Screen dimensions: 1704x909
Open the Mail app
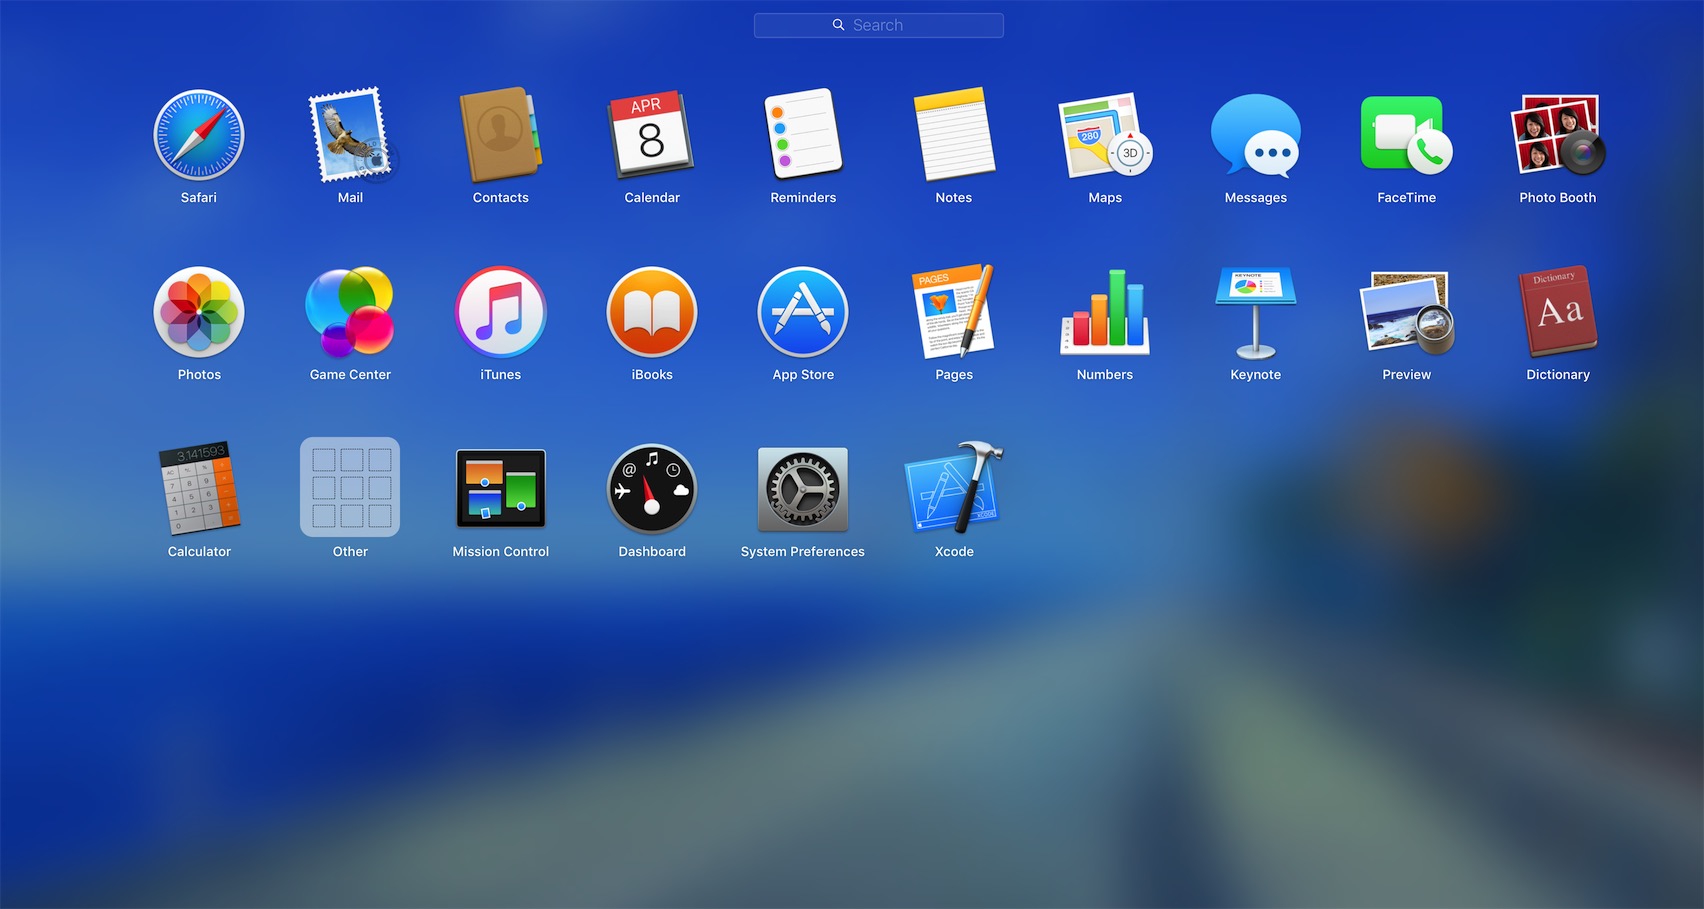click(350, 135)
